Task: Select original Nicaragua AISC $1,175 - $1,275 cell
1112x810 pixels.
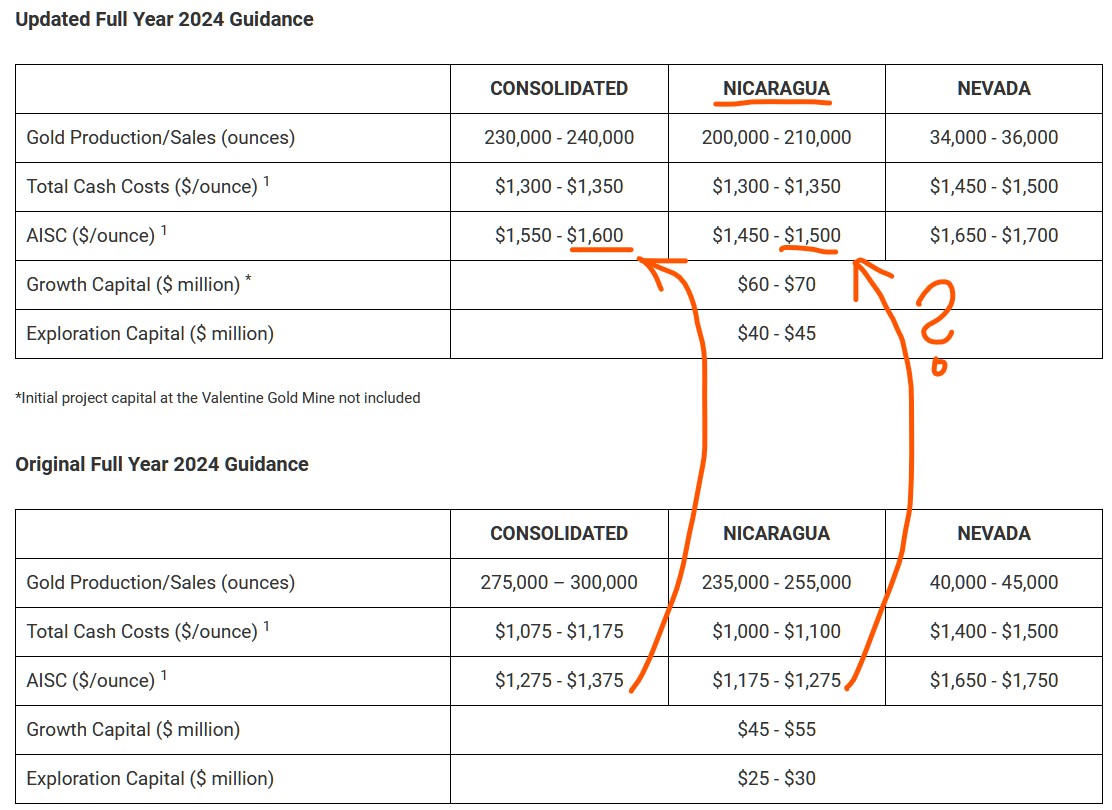Action: pos(776,681)
